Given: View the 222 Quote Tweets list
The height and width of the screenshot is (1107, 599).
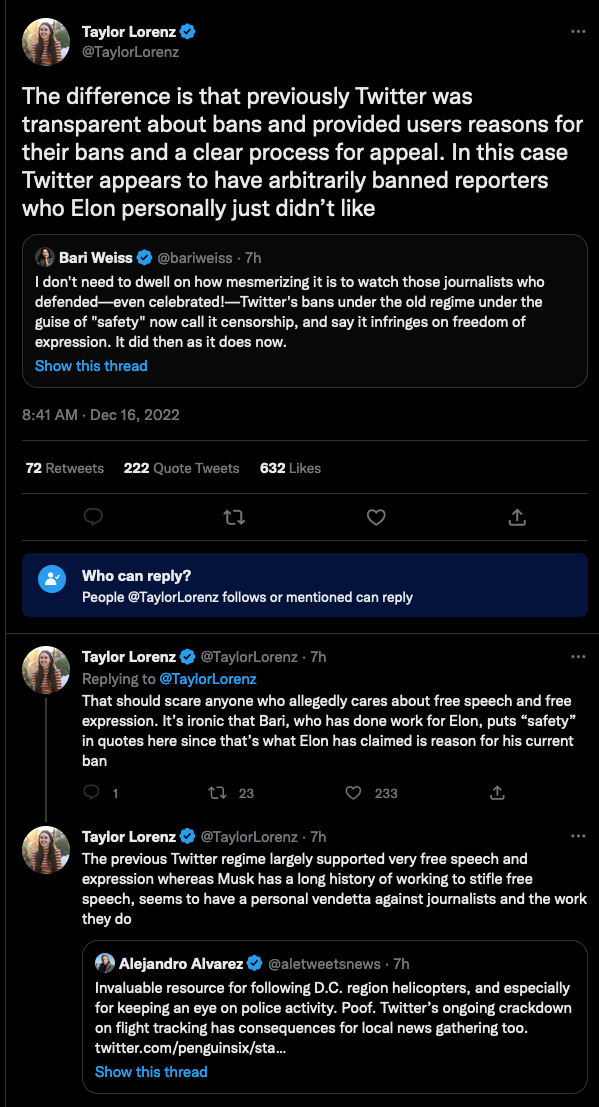Looking at the screenshot, I should (182, 468).
